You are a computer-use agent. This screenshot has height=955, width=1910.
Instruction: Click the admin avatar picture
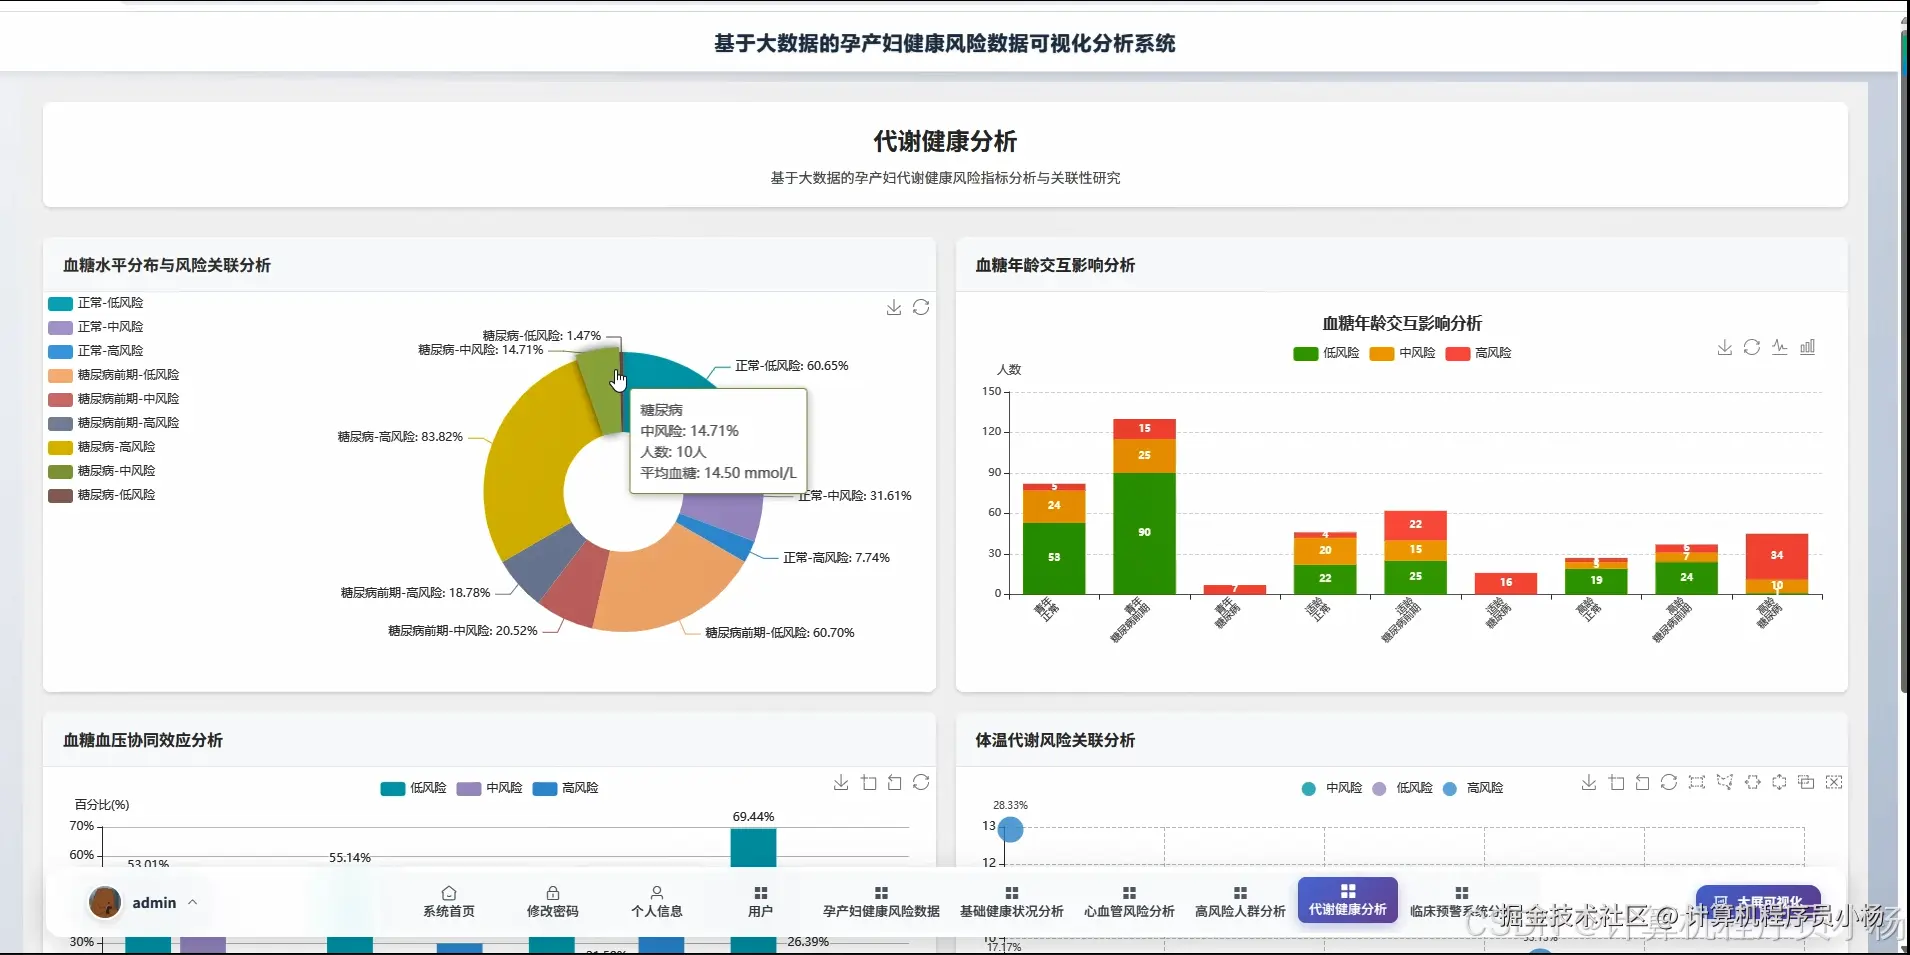tap(105, 902)
